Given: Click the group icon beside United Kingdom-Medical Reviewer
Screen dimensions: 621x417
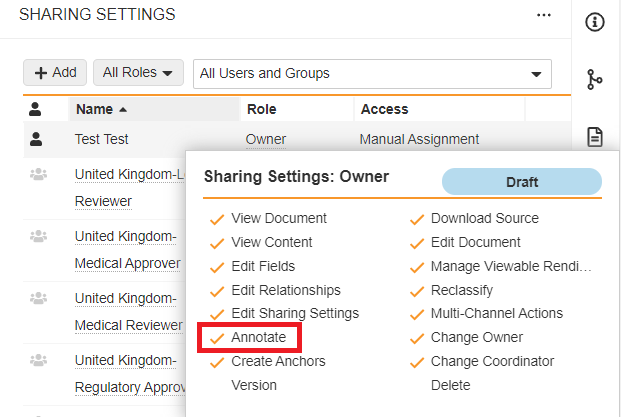Looking at the screenshot, I should (38, 298).
